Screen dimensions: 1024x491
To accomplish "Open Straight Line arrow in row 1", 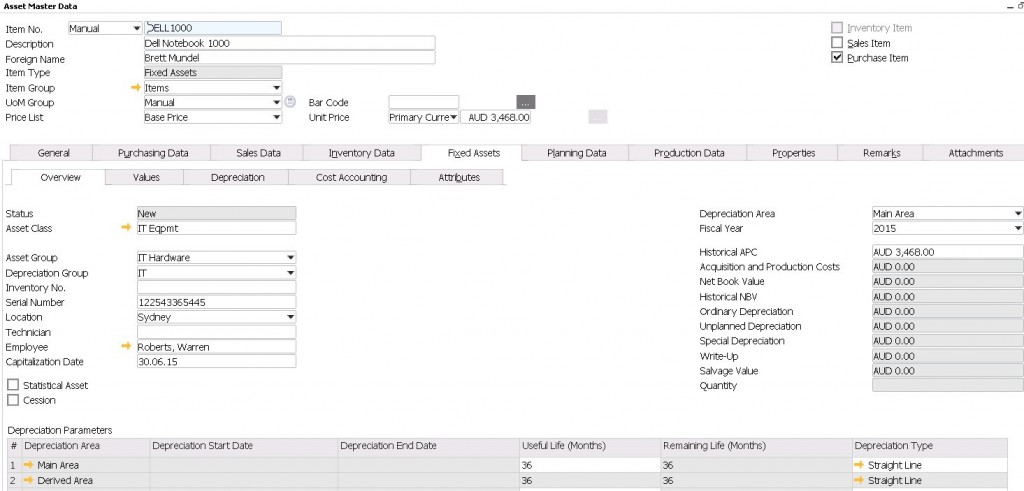I will (859, 465).
